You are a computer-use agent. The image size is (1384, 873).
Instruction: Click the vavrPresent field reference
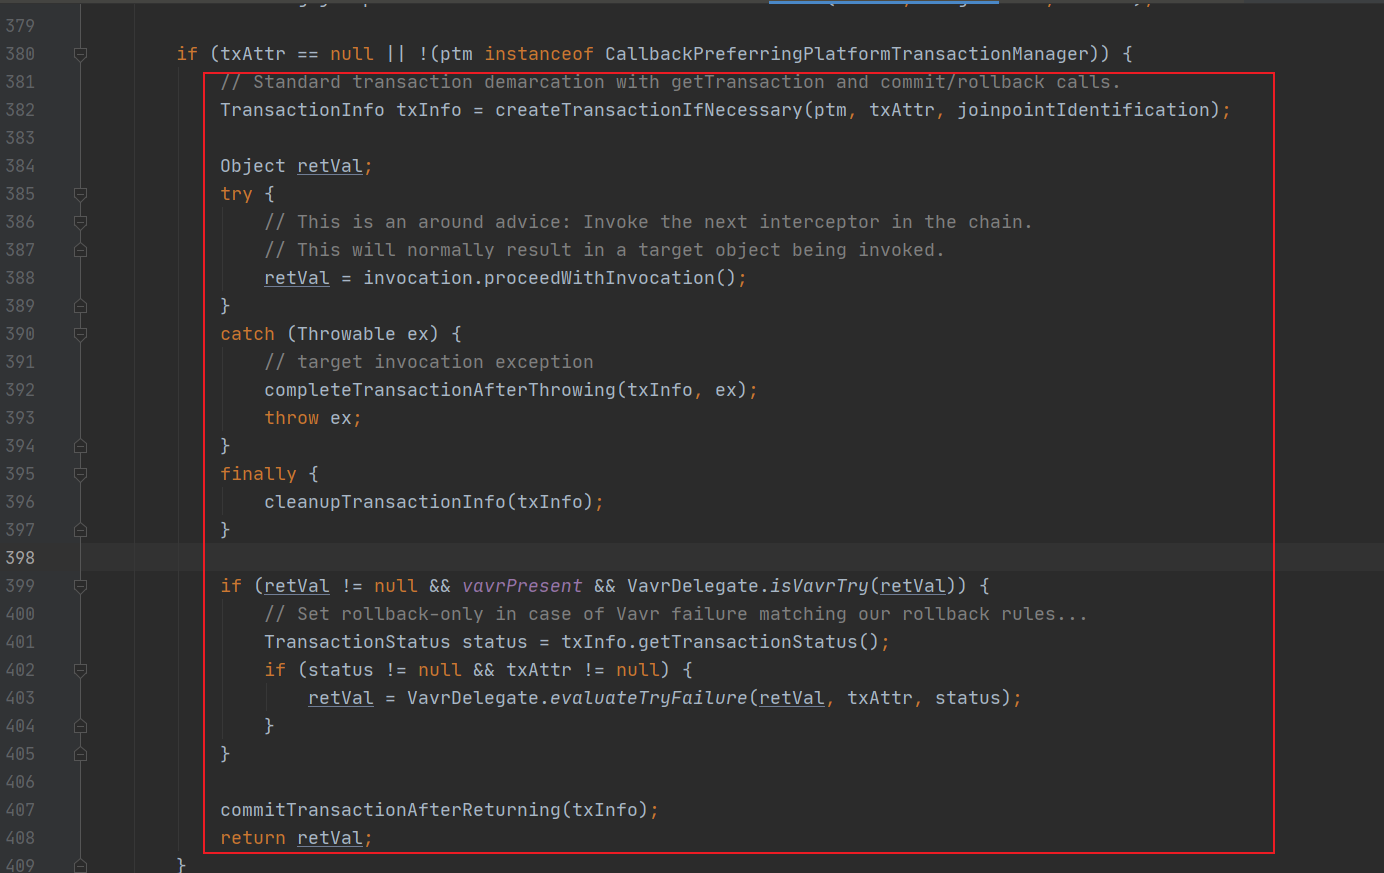(x=522, y=586)
